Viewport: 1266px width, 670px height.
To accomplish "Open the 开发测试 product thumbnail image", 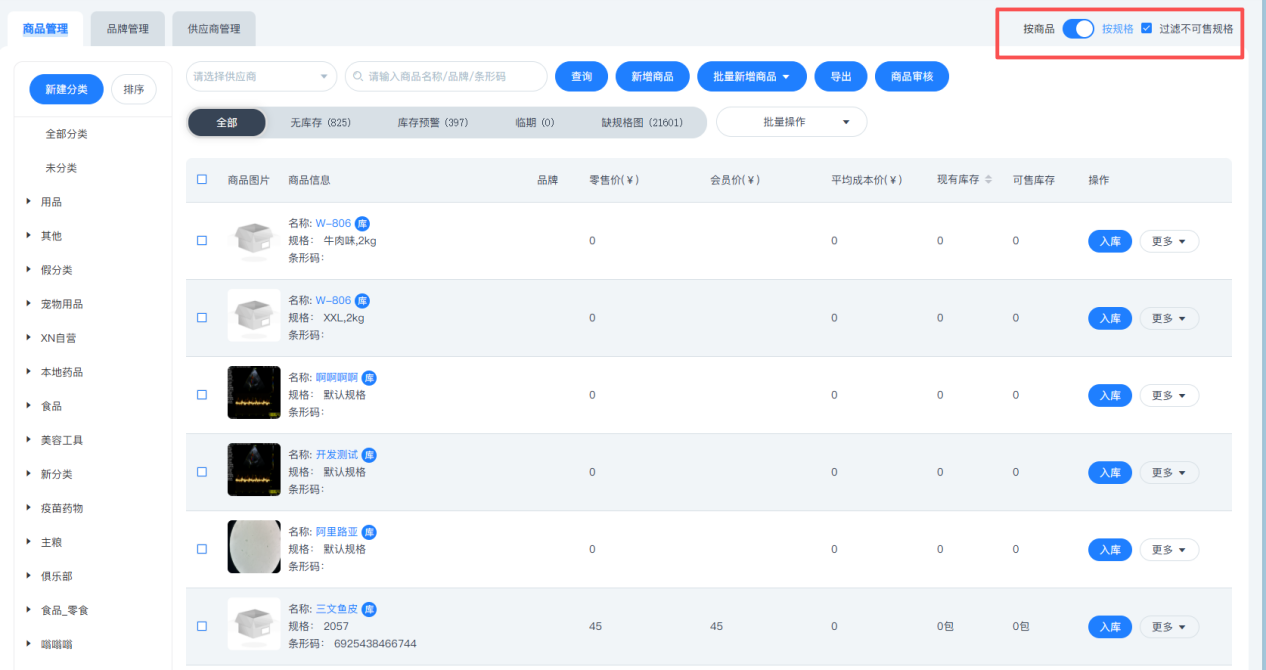I will [253, 469].
